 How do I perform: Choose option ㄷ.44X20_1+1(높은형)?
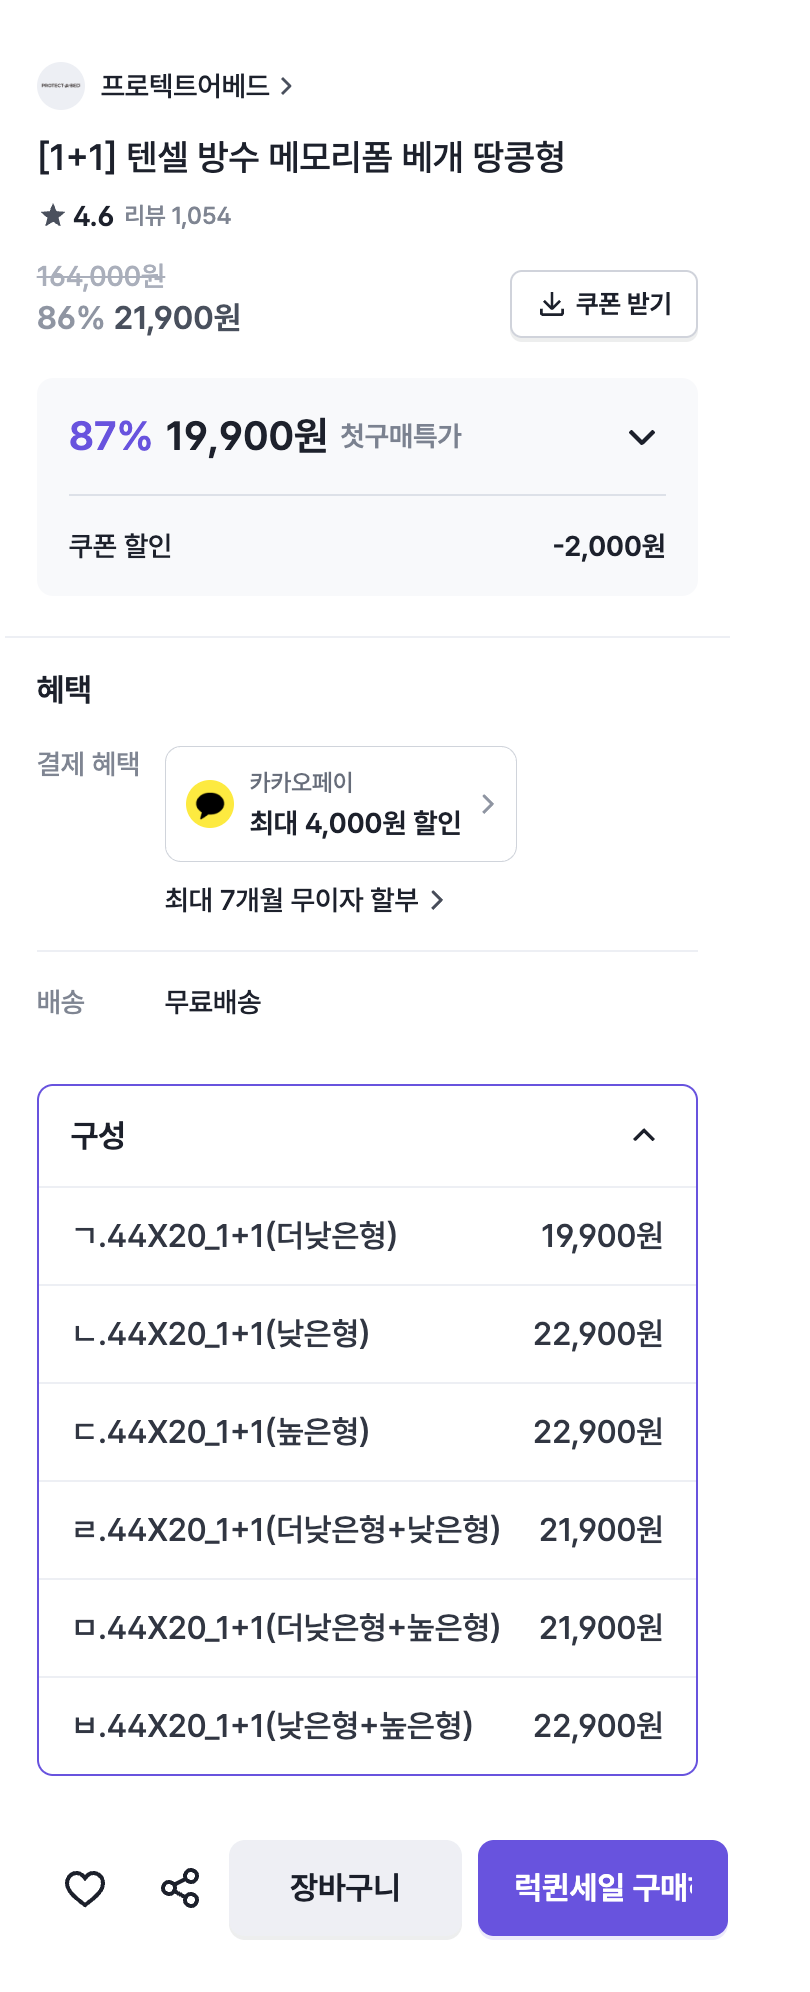367,1432
